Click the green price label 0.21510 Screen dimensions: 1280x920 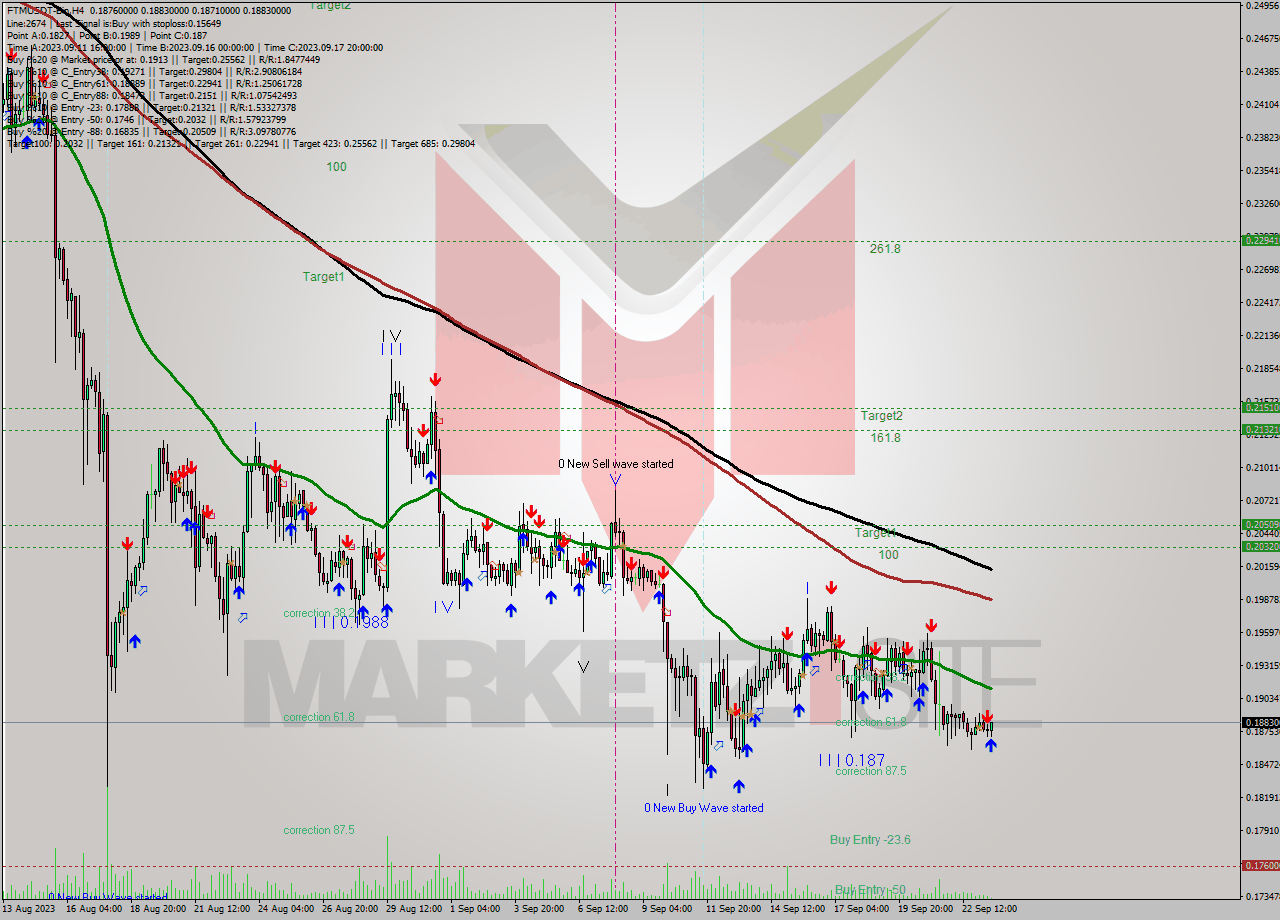pyautogui.click(x=1259, y=407)
